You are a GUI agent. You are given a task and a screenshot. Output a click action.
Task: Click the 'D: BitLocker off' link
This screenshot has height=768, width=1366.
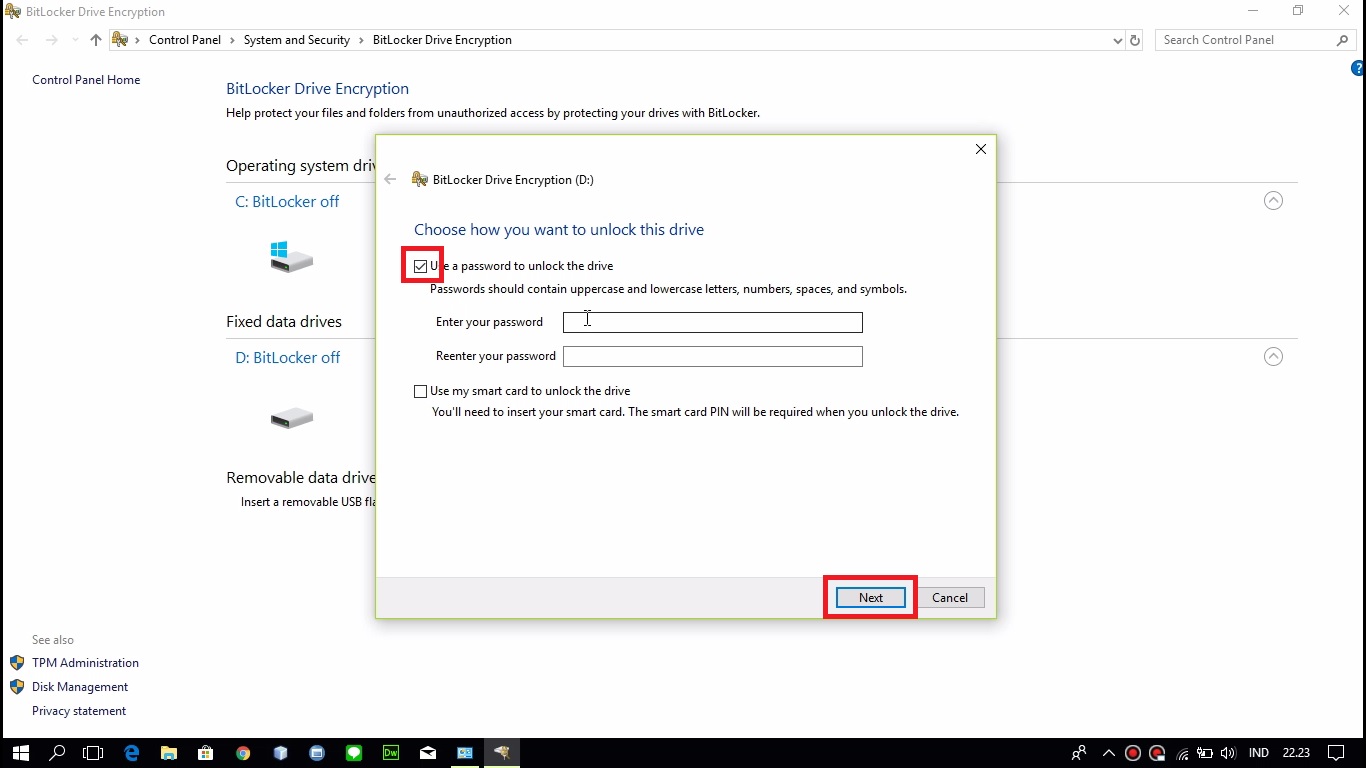coord(288,357)
